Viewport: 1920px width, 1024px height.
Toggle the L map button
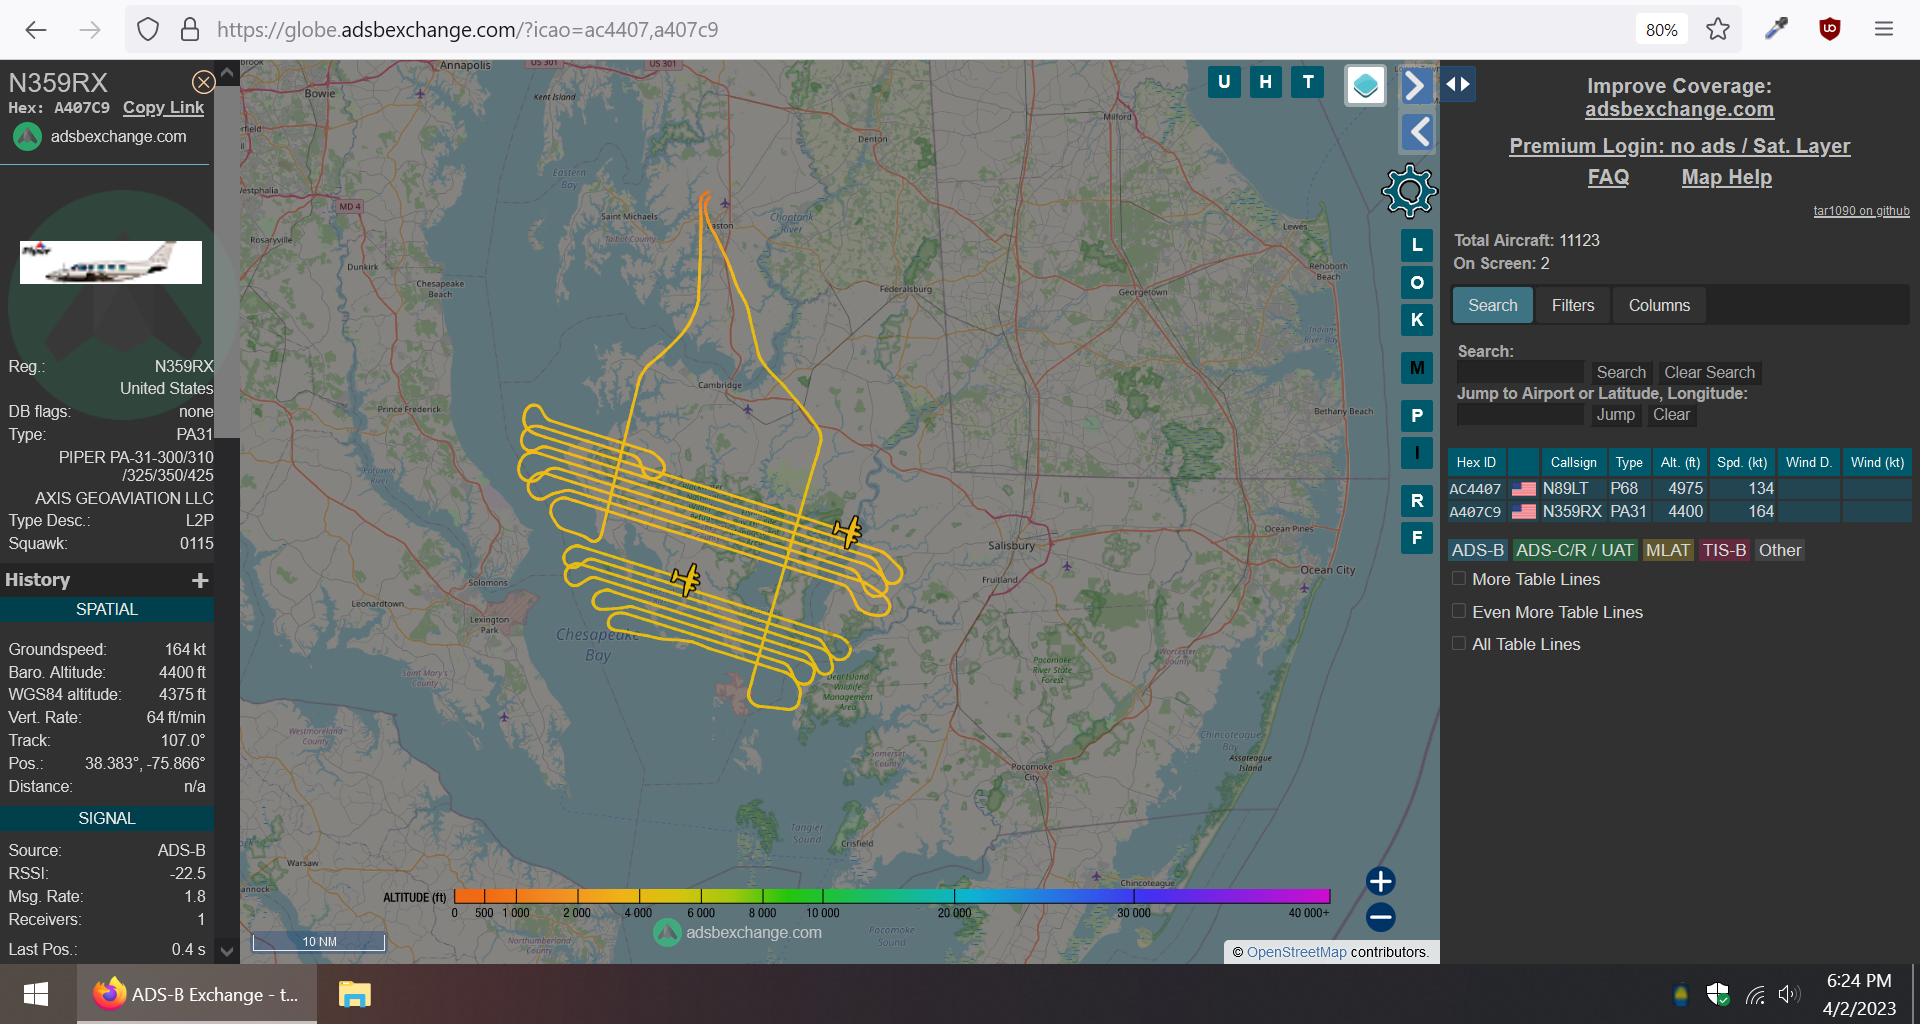(x=1417, y=245)
